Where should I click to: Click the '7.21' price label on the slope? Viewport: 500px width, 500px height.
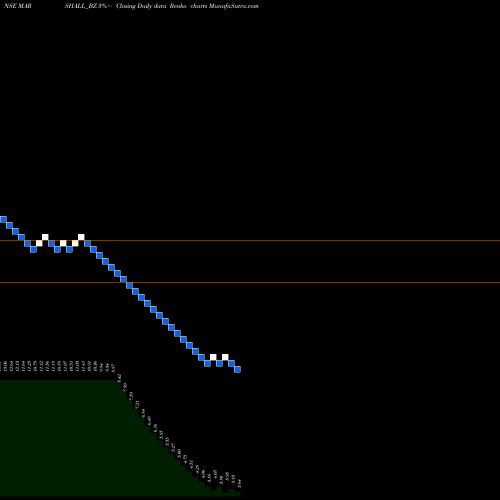(x=137, y=405)
